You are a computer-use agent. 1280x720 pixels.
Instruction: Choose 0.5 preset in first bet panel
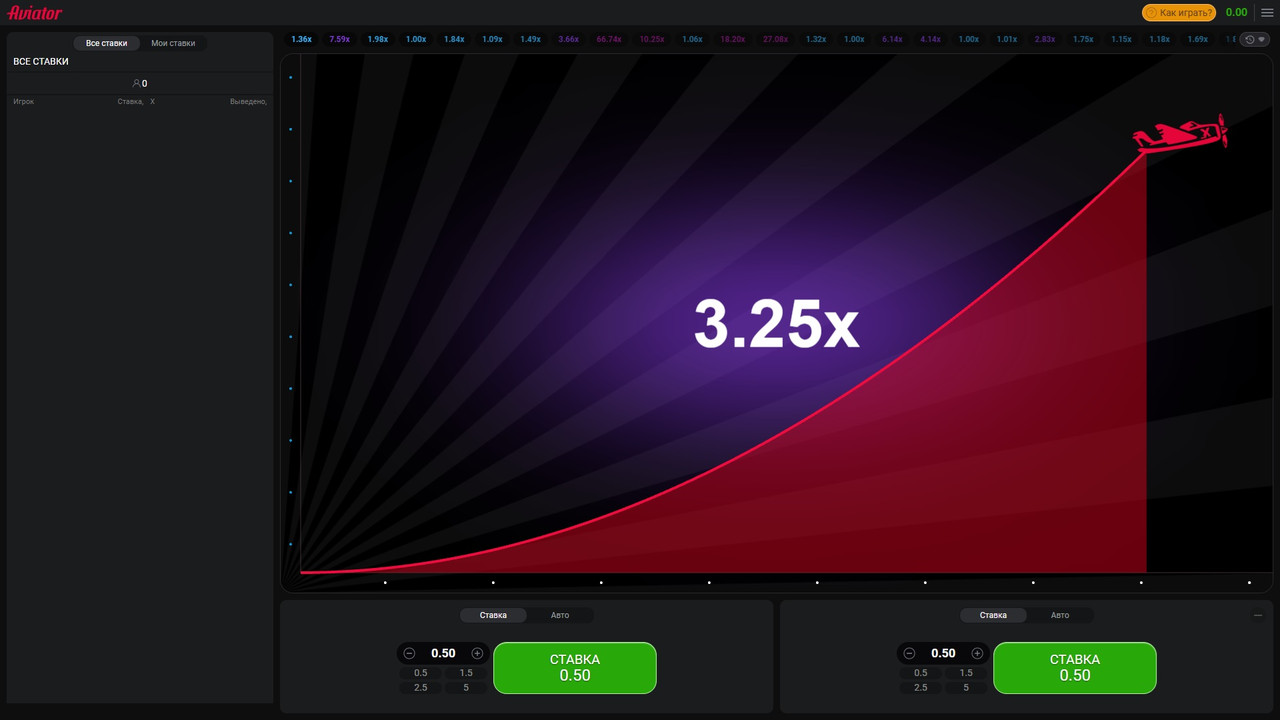coord(421,673)
